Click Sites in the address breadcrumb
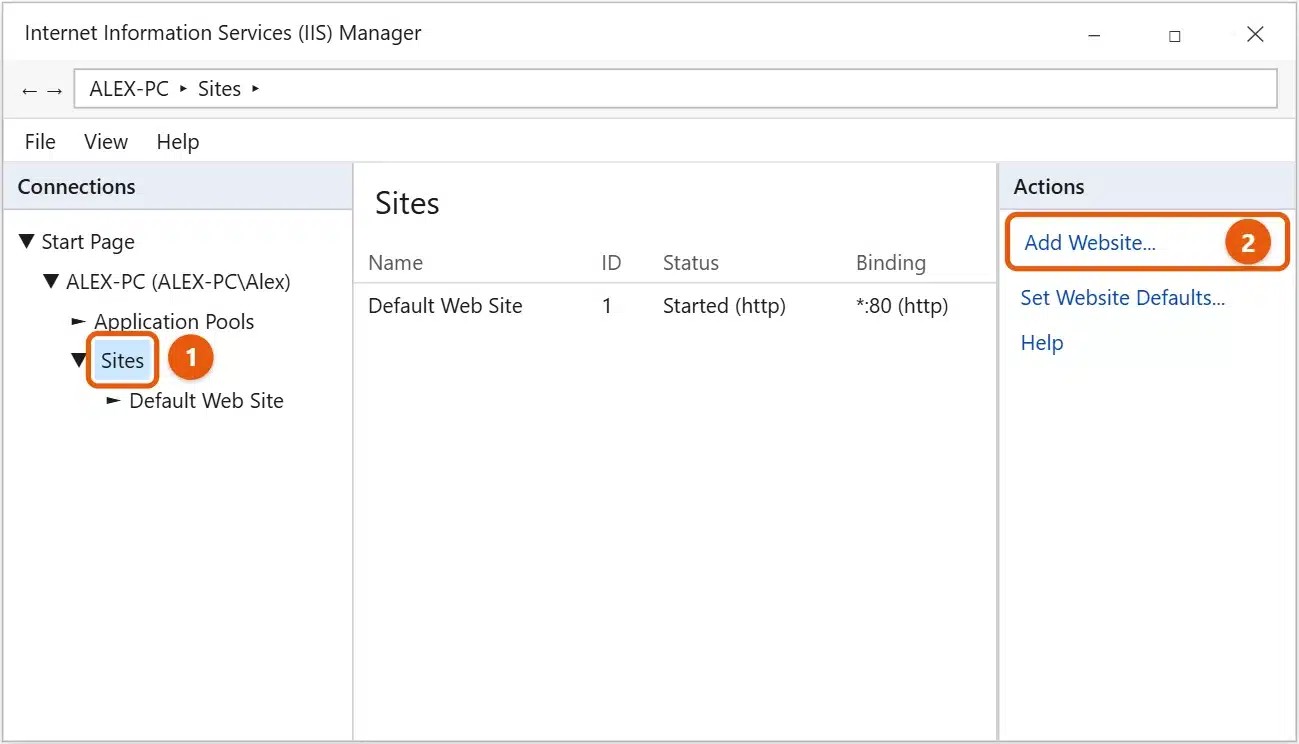 [x=220, y=89]
